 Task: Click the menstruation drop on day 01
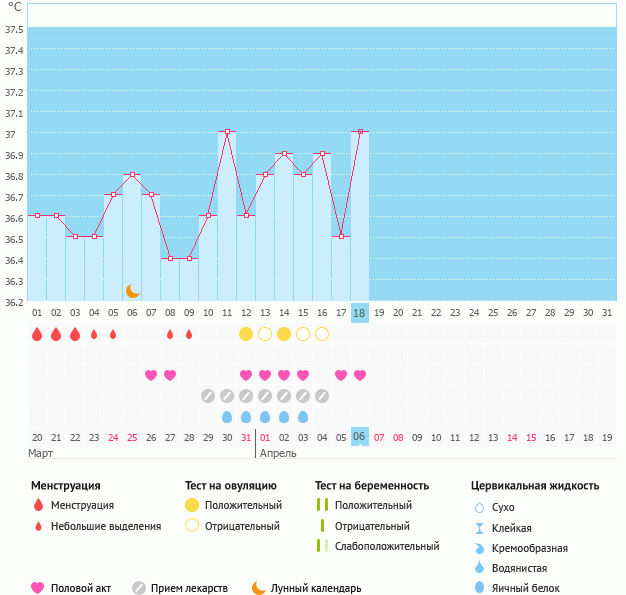click(x=37, y=334)
